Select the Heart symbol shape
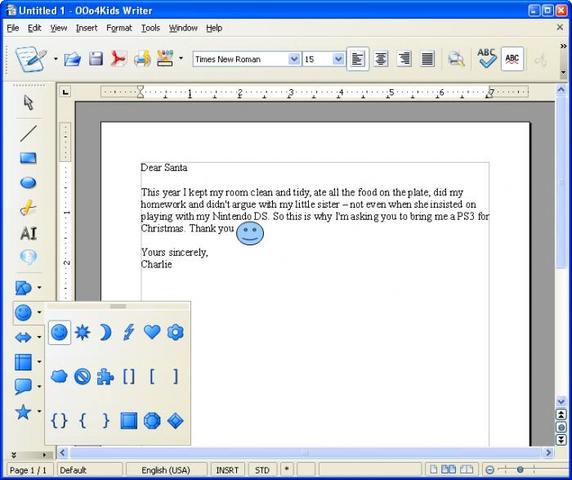Screen dimensions: 572x480 pyautogui.click(x=152, y=332)
